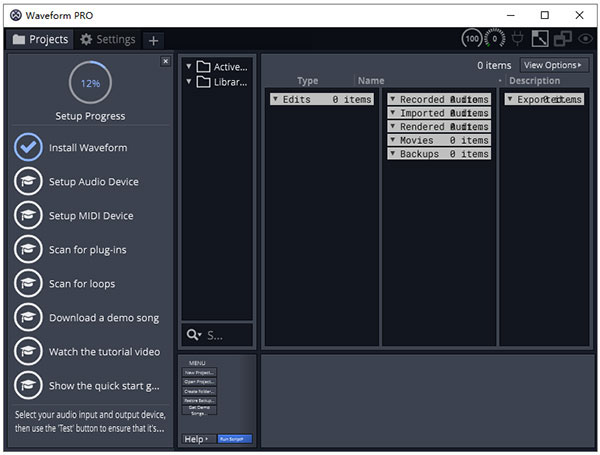Sort by the Description column header
Image resolution: width=600 pixels, height=455 pixels.
click(x=534, y=81)
